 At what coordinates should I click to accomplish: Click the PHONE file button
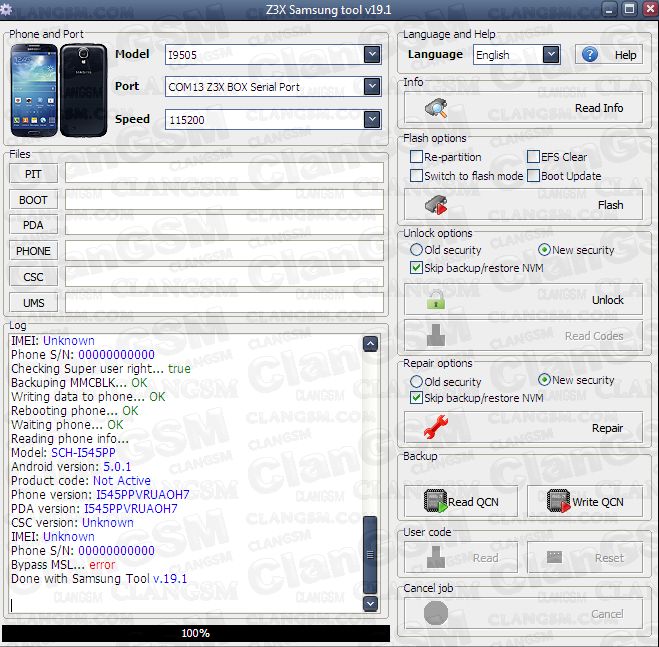(33, 251)
